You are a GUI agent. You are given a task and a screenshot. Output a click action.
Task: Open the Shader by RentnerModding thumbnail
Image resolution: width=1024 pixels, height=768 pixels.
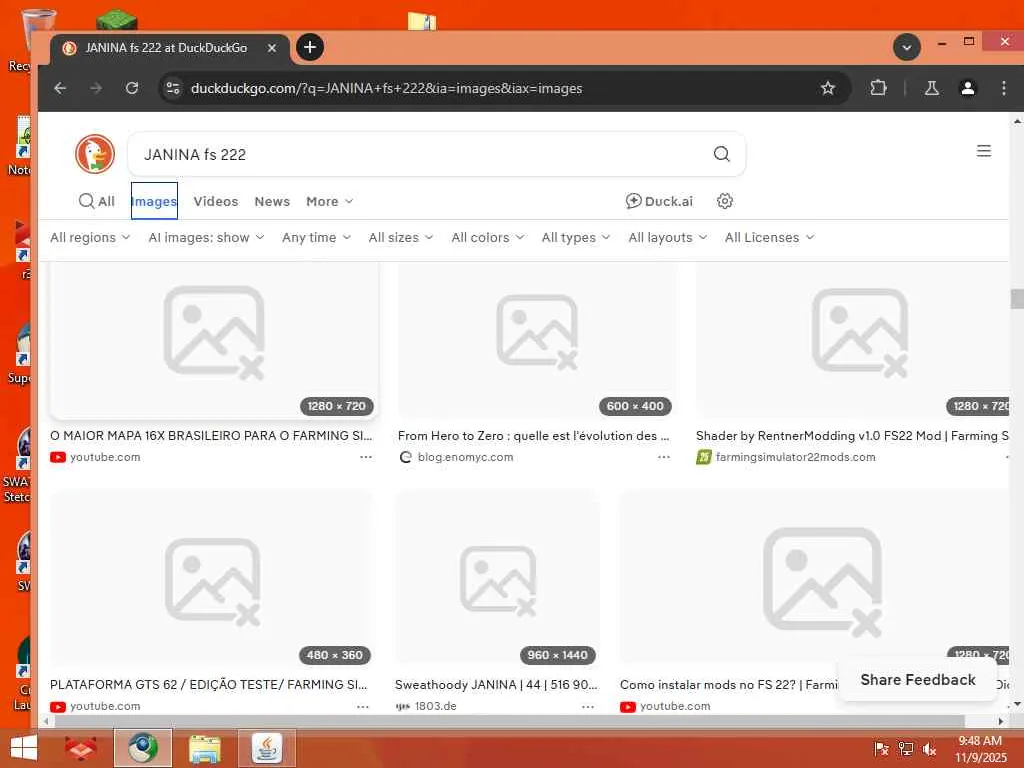coord(852,340)
